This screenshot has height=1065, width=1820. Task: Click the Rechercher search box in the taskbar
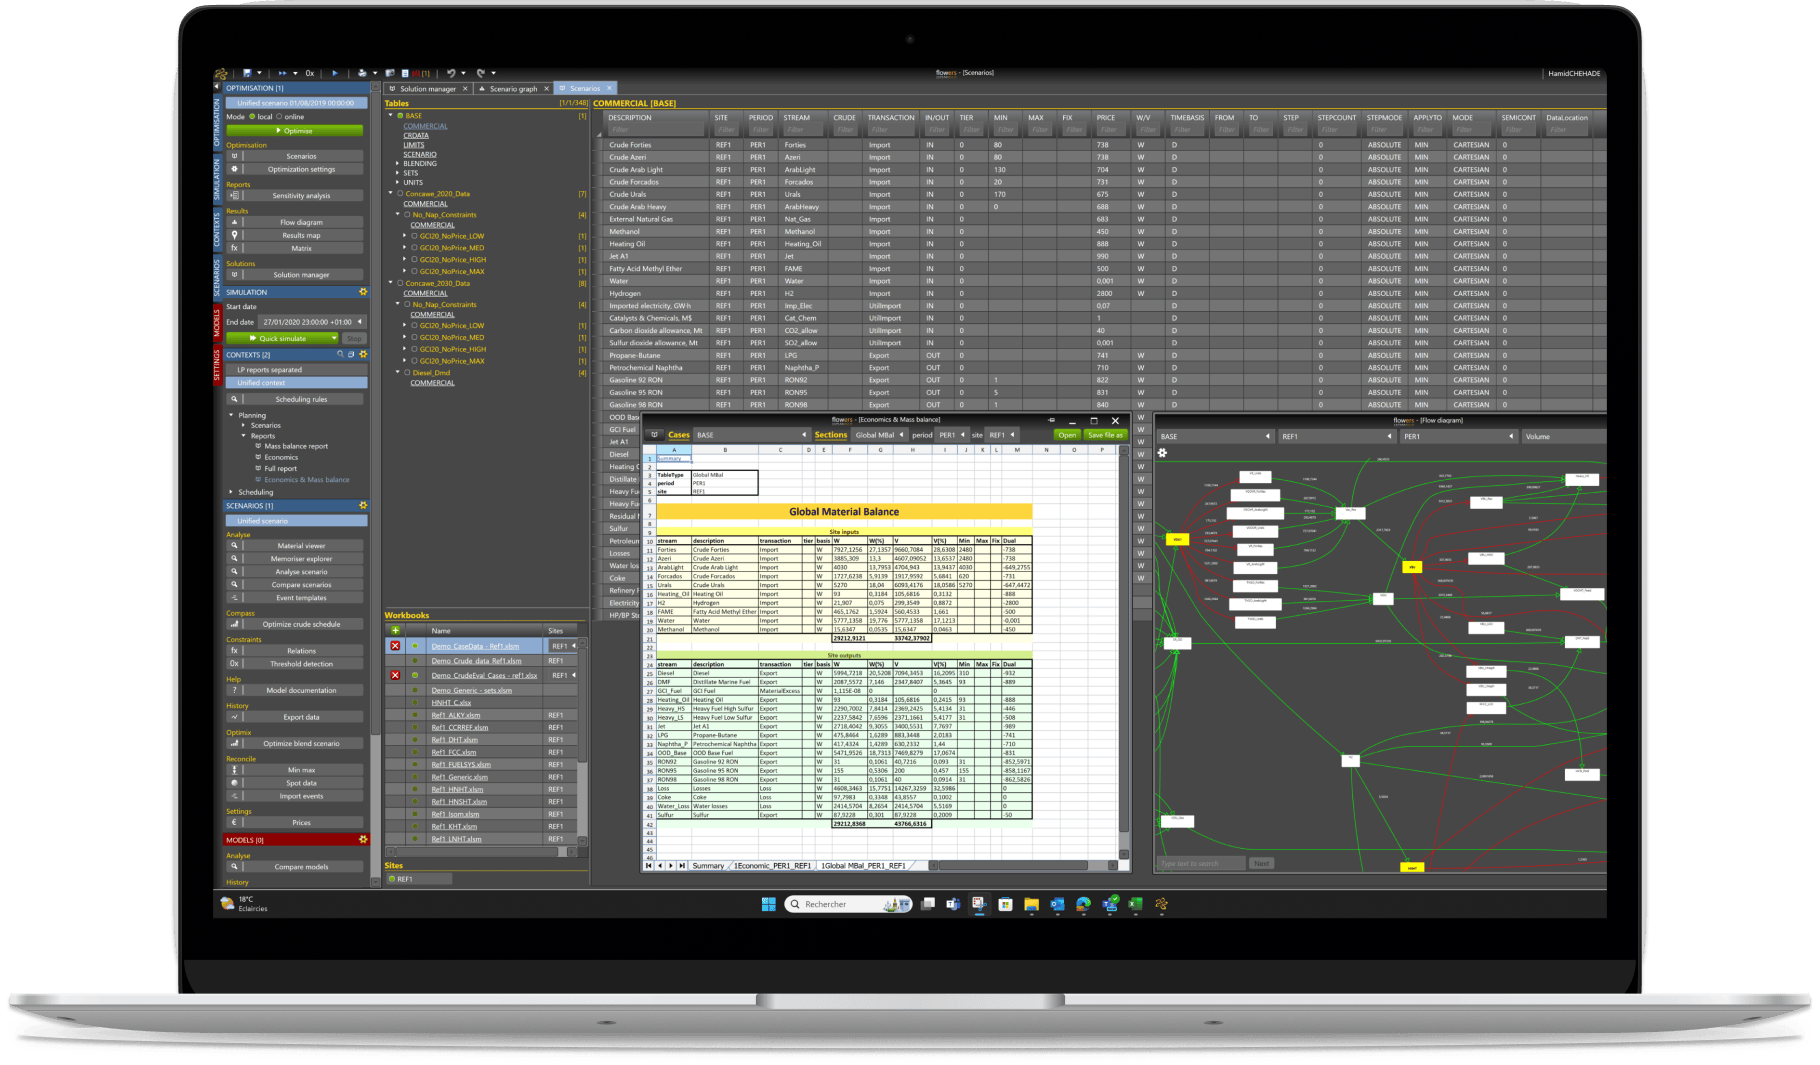tap(830, 904)
